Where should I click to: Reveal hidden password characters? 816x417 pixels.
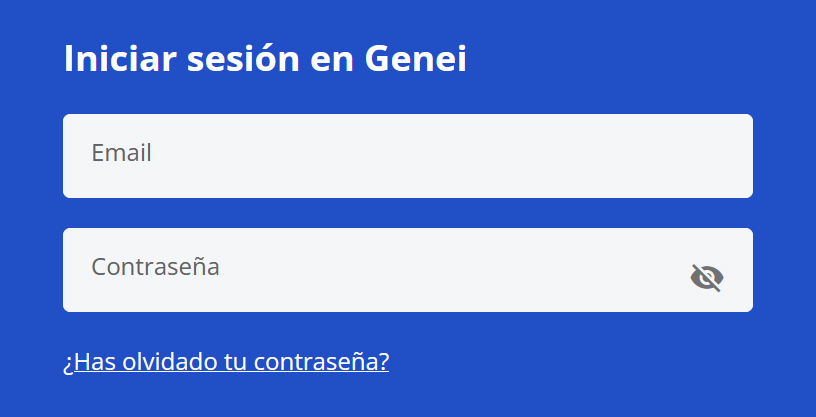pos(707,277)
